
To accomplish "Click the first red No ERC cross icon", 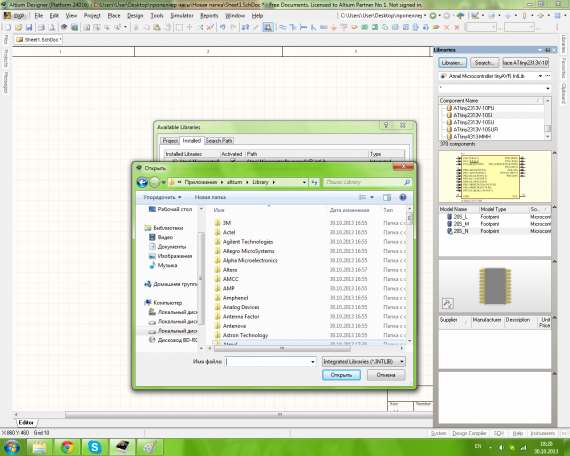I will pos(446,27).
